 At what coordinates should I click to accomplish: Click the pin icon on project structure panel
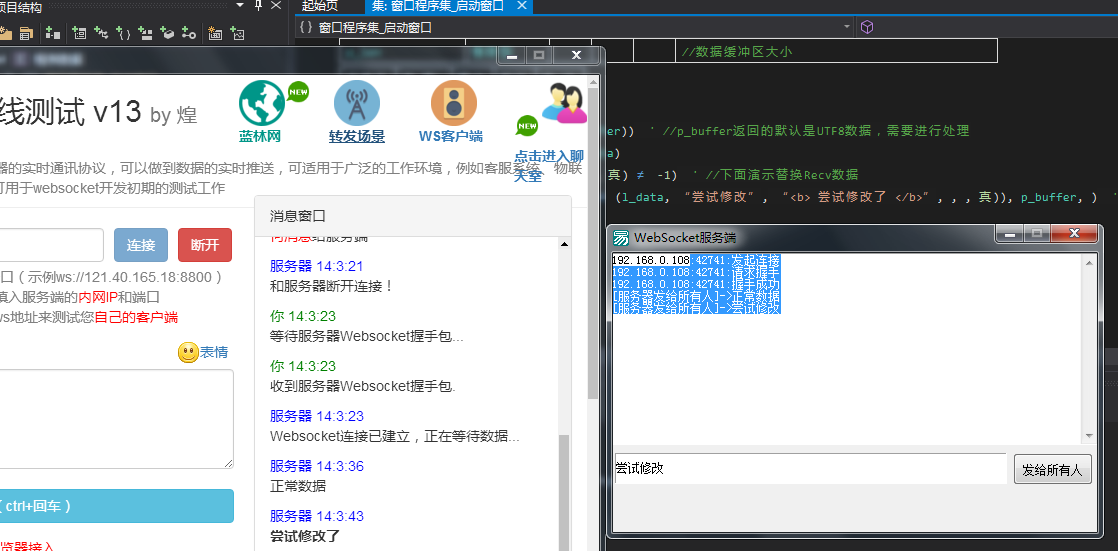pyautogui.click(x=258, y=7)
